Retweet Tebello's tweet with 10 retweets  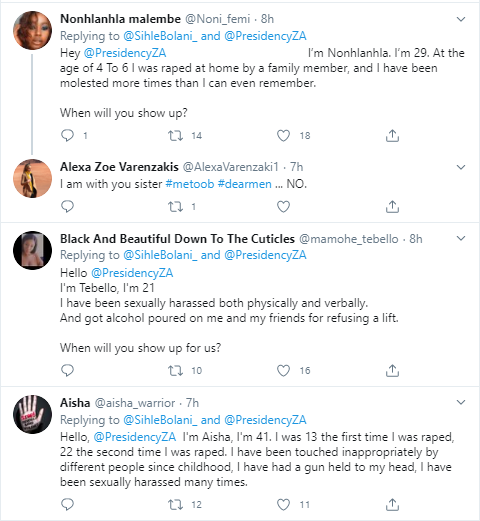(x=175, y=370)
